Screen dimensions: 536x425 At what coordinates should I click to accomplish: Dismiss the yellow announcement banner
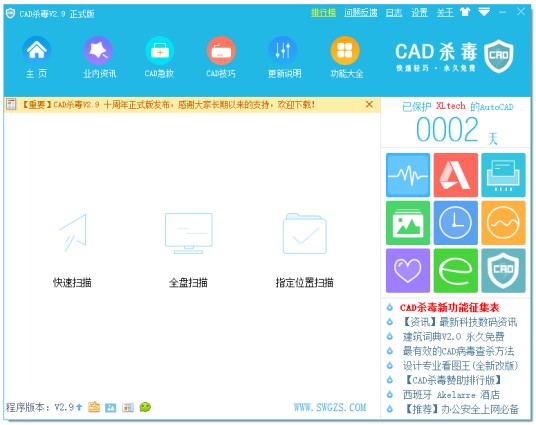coord(369,104)
